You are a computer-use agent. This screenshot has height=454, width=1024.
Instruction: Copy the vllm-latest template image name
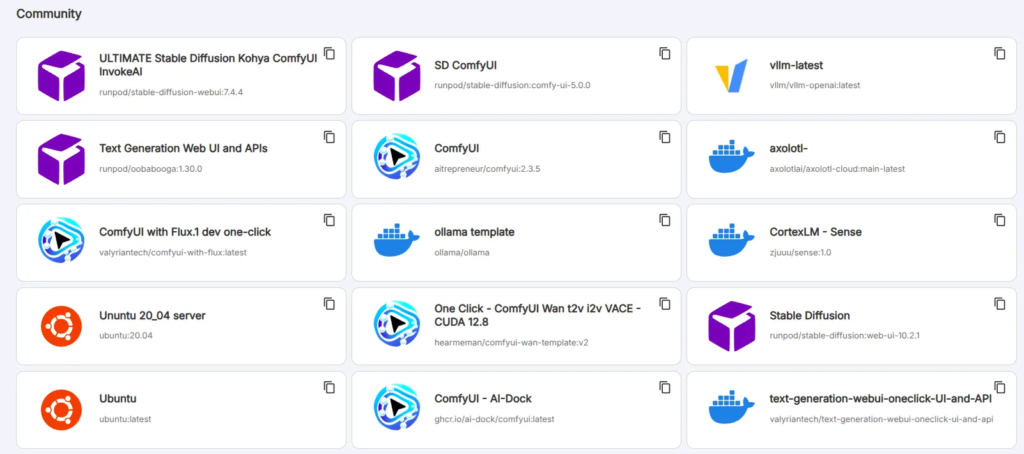coord(999,53)
